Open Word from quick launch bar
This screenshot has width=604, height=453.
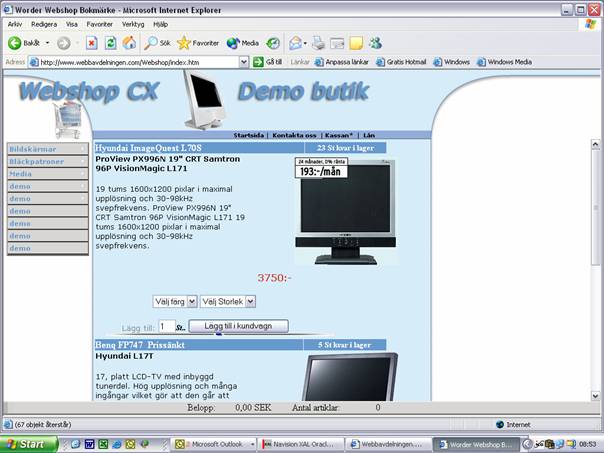[x=89, y=444]
